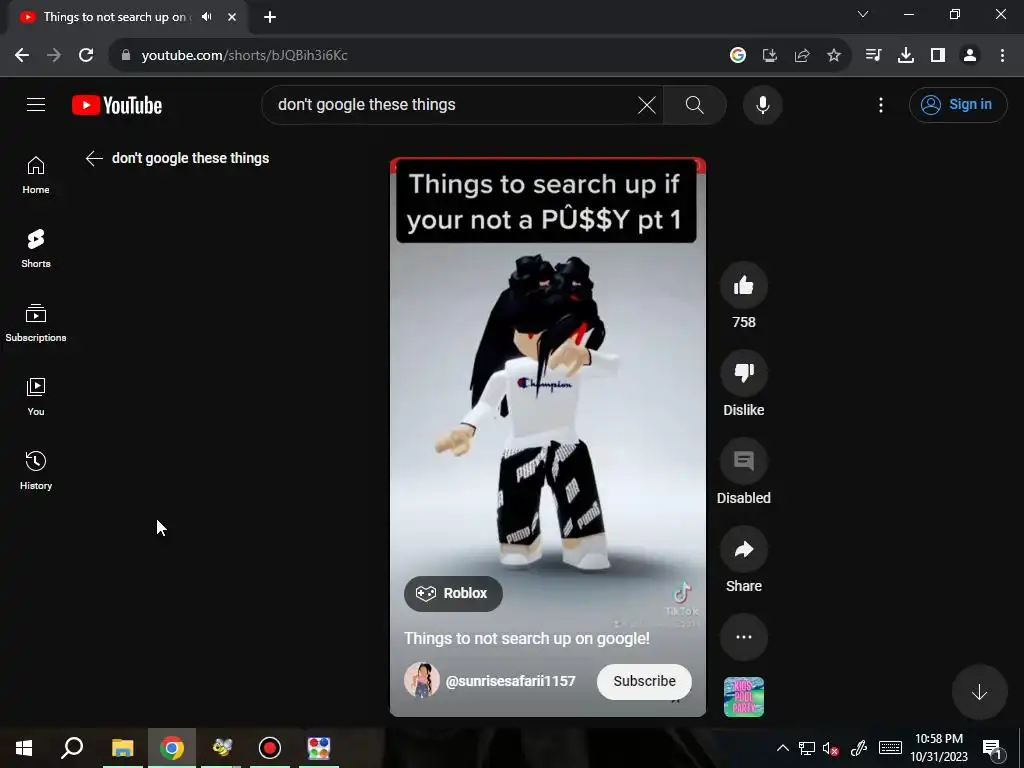Open Chrome three-dot menu
This screenshot has height=768, width=1024.
click(x=1002, y=56)
